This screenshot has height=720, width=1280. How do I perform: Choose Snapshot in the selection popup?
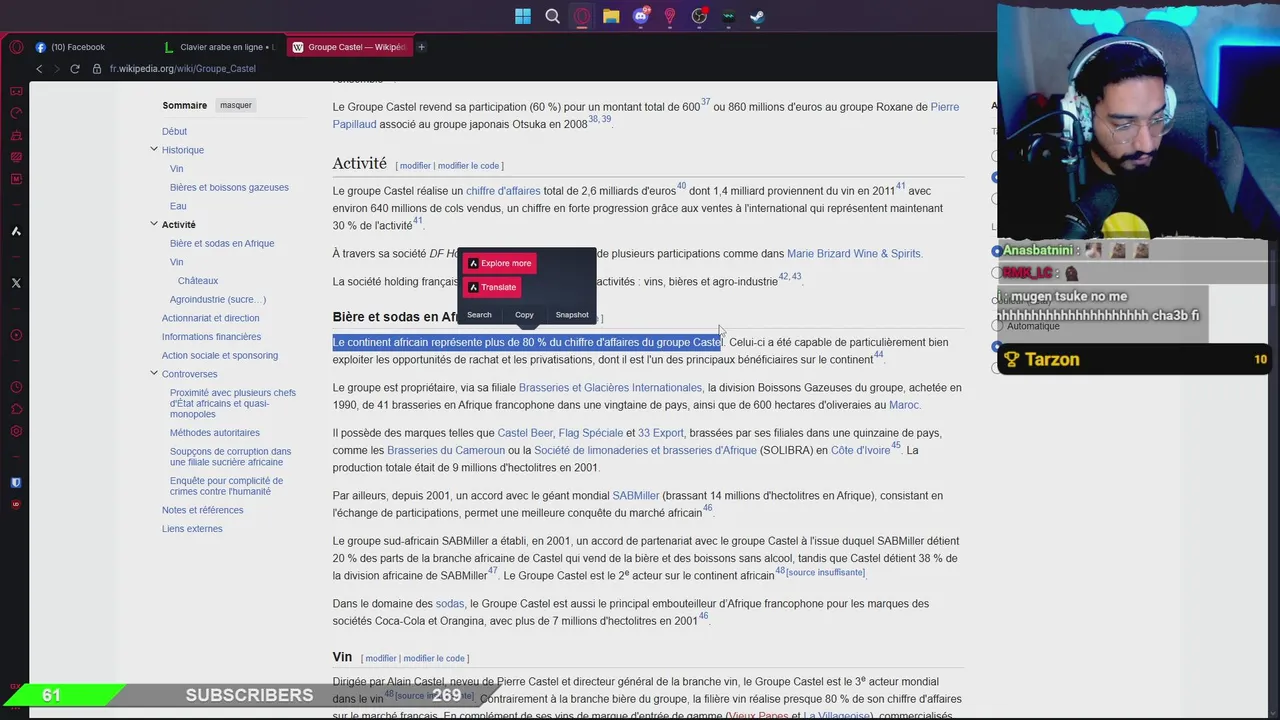click(572, 315)
